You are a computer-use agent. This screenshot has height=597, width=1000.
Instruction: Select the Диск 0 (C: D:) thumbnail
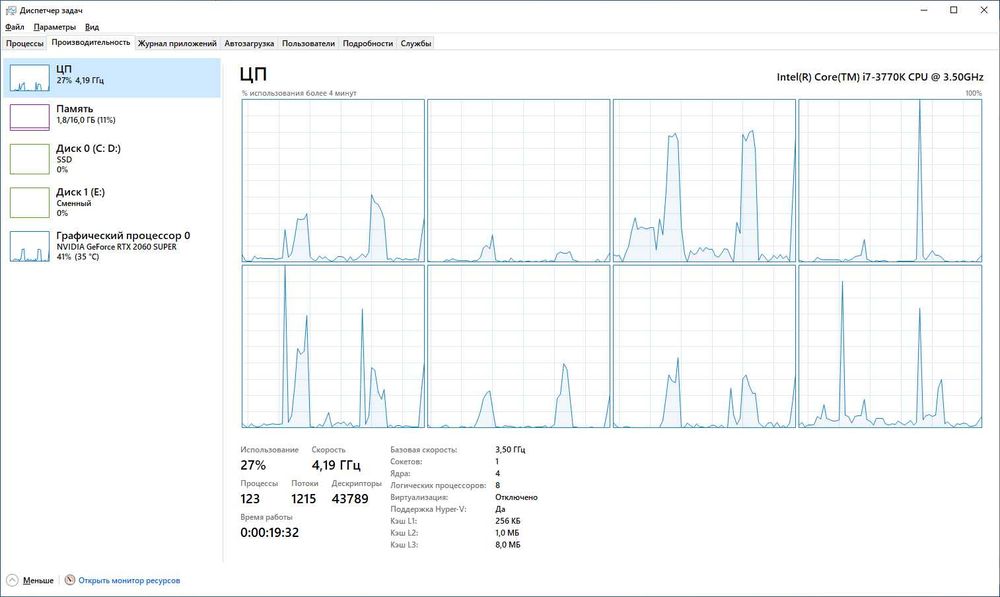(29, 159)
